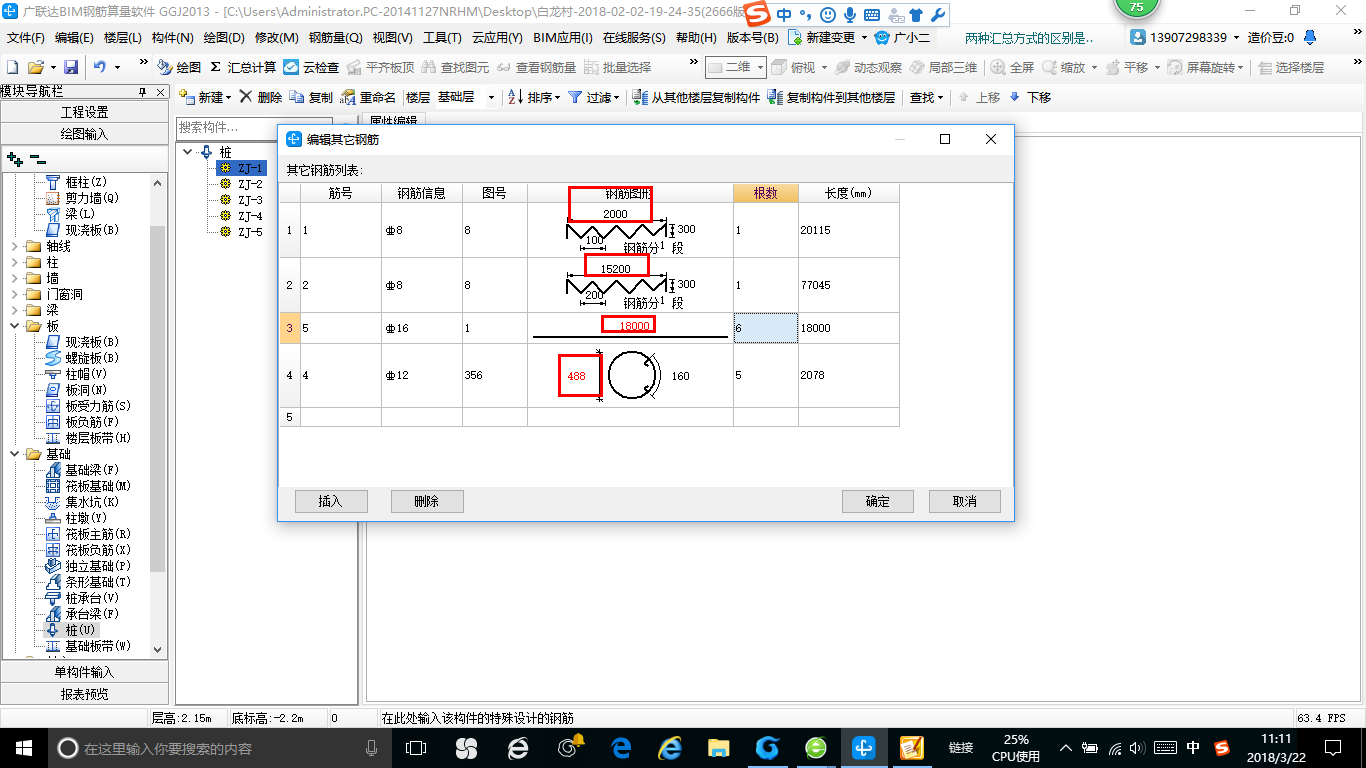Collapse all tree nodes minus icon

37,159
